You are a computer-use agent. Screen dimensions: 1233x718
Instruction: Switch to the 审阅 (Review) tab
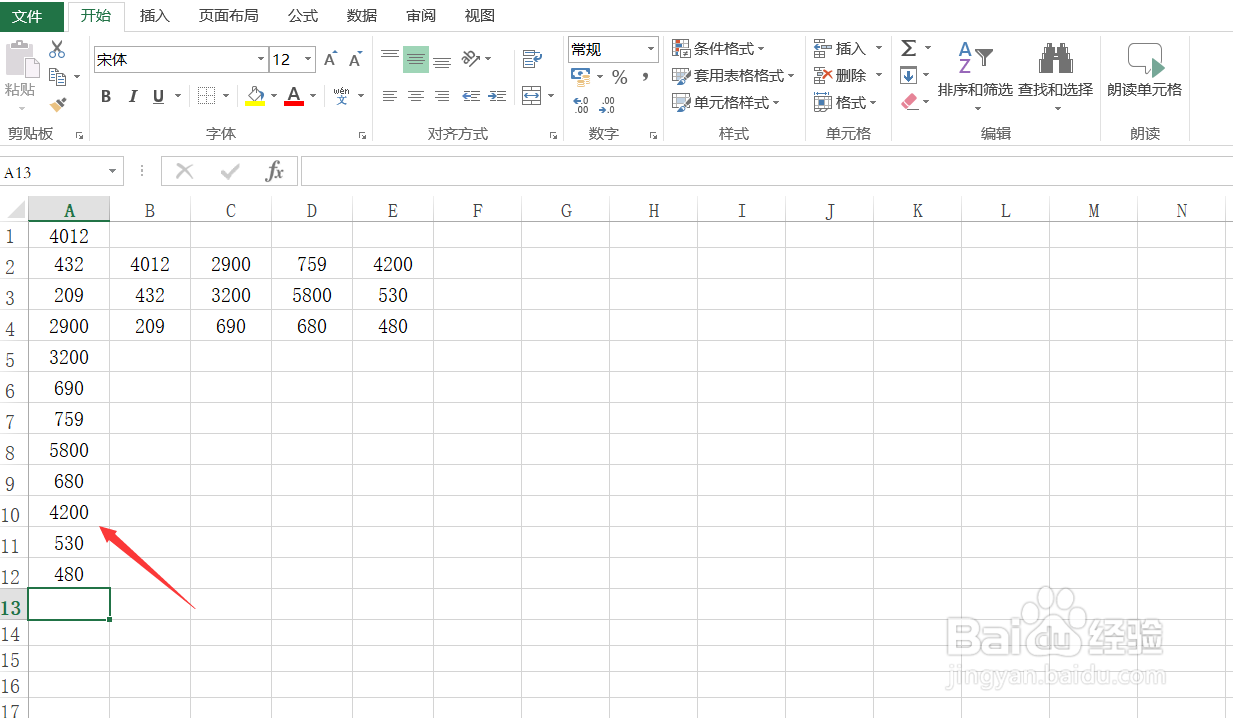tap(421, 16)
